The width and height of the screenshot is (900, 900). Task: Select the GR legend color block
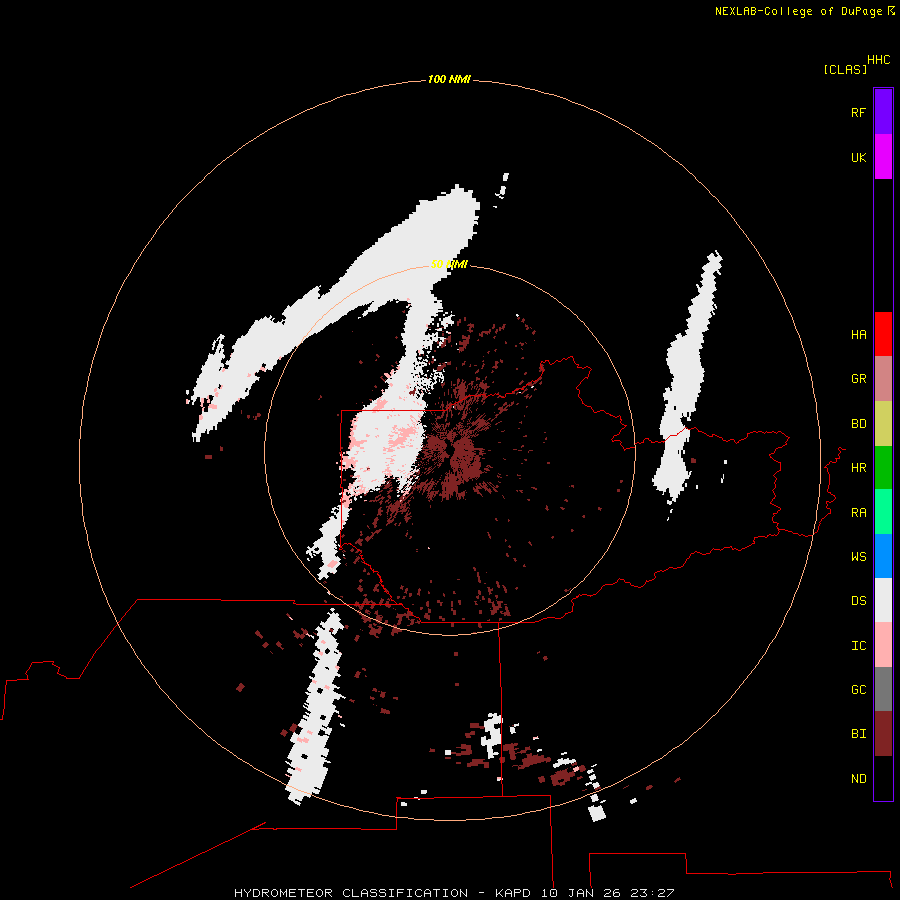tap(883, 379)
